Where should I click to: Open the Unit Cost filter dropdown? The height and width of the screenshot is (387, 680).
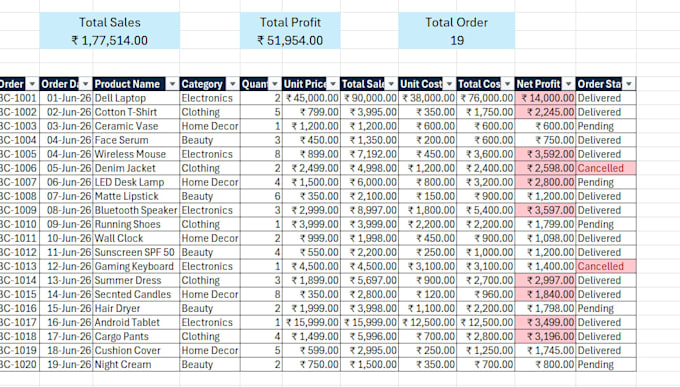pos(449,84)
